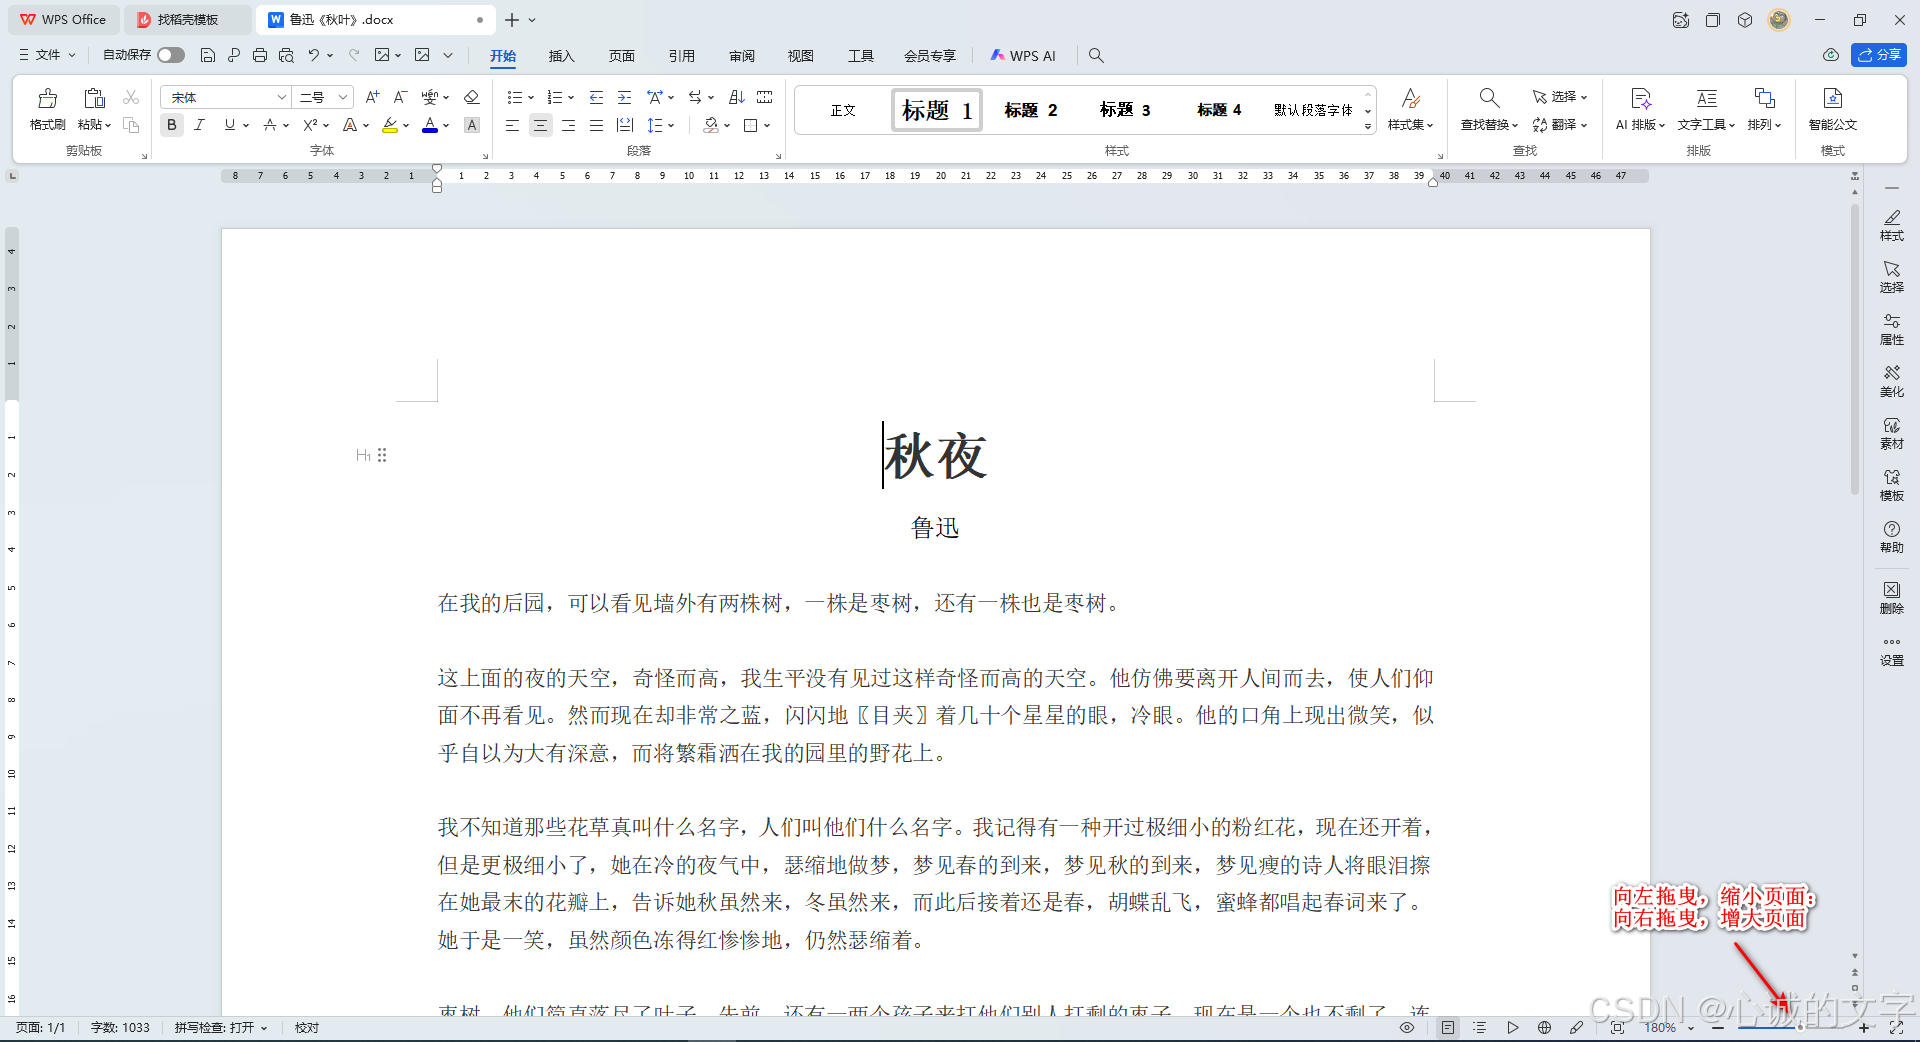Screen dimensions: 1920x1042
Task: Click the WPS AI button
Action: point(1023,56)
